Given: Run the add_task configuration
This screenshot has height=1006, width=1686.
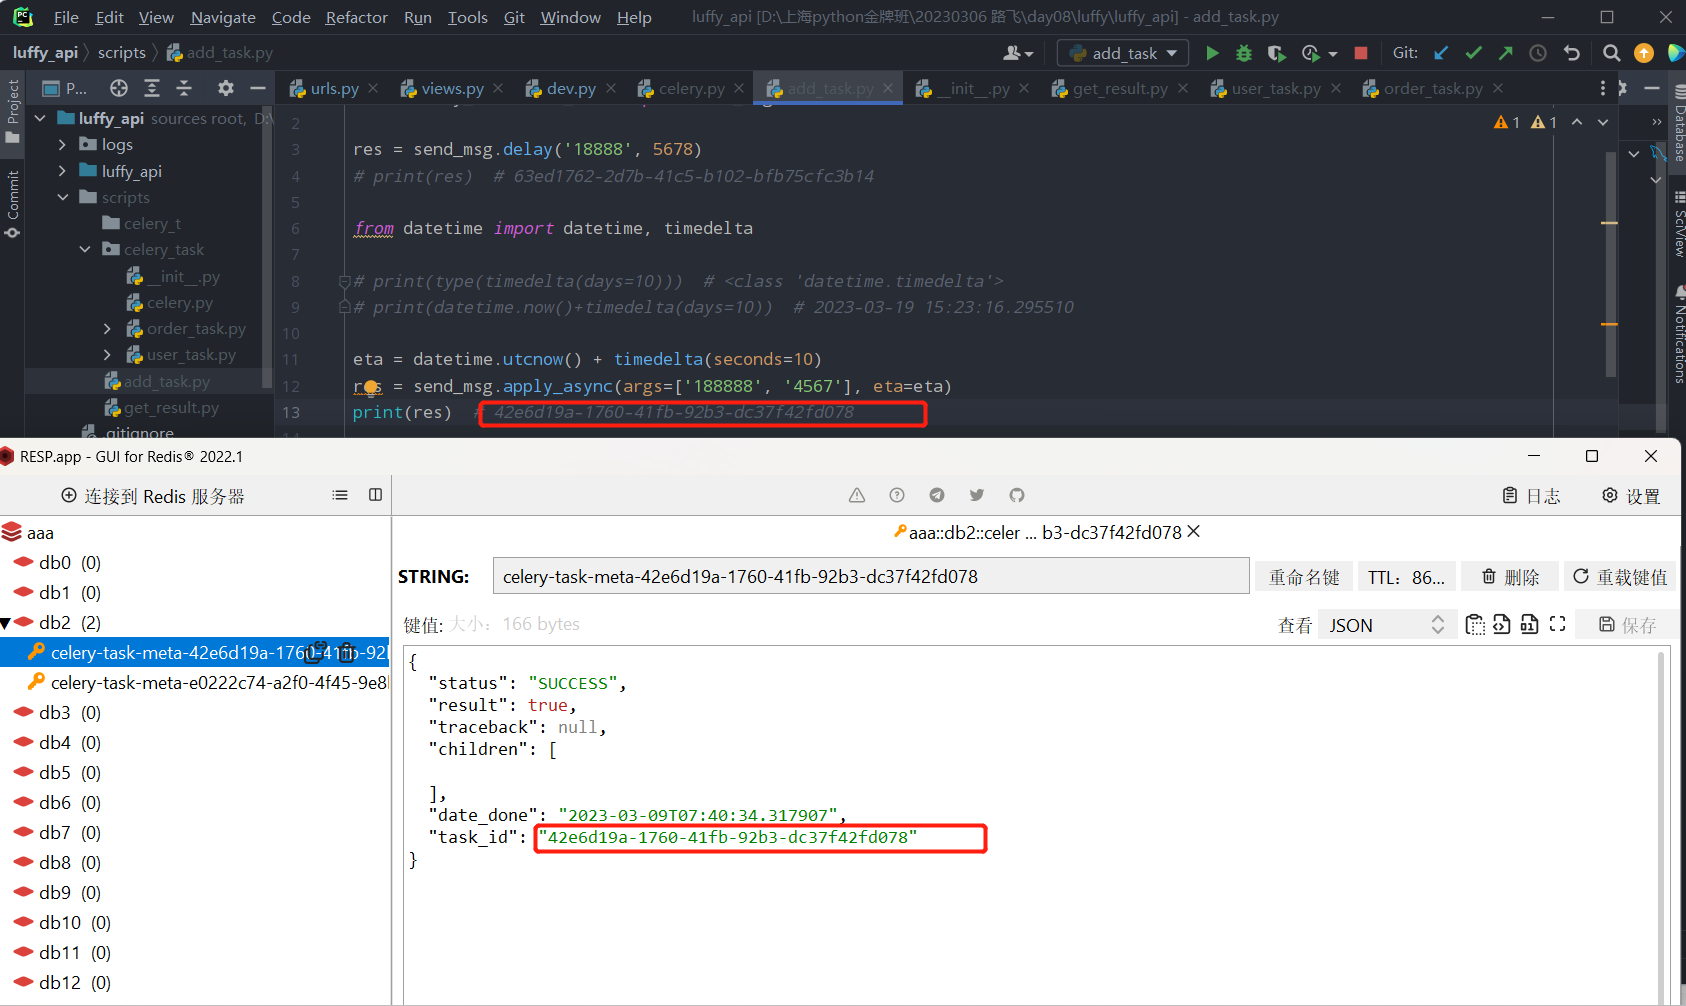Looking at the screenshot, I should 1212,53.
